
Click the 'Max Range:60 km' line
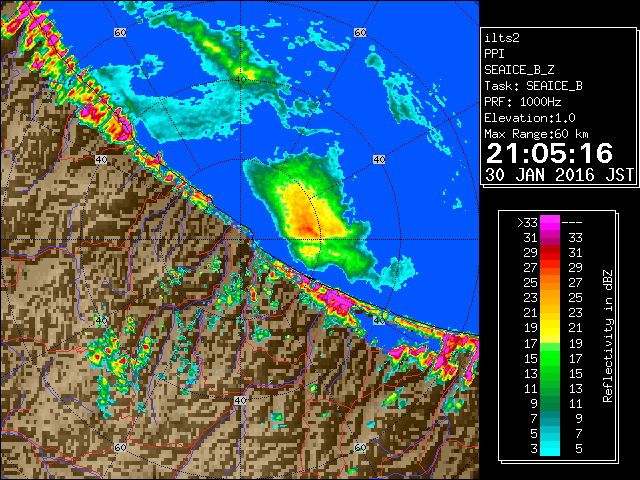coord(537,134)
